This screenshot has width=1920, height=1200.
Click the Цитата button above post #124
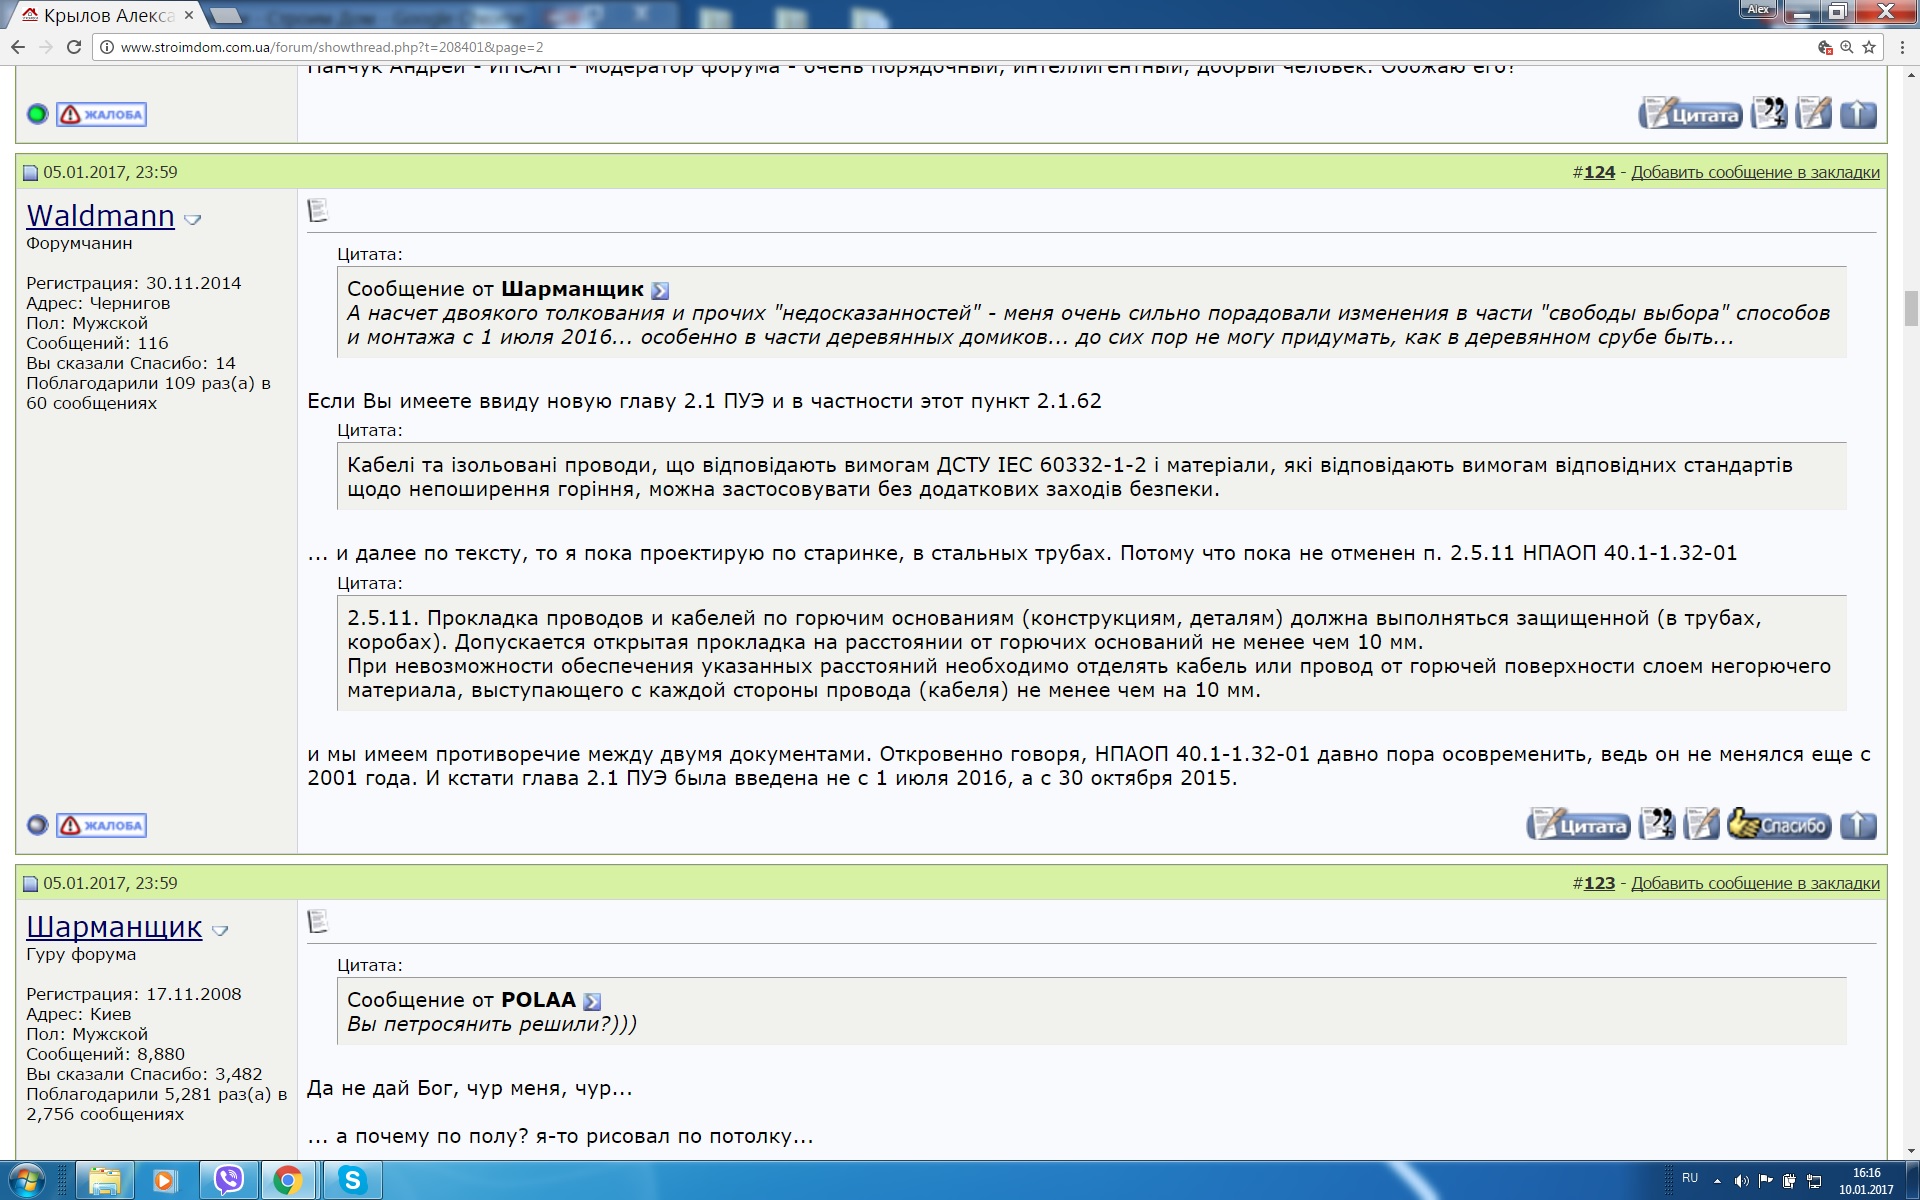coord(1690,114)
